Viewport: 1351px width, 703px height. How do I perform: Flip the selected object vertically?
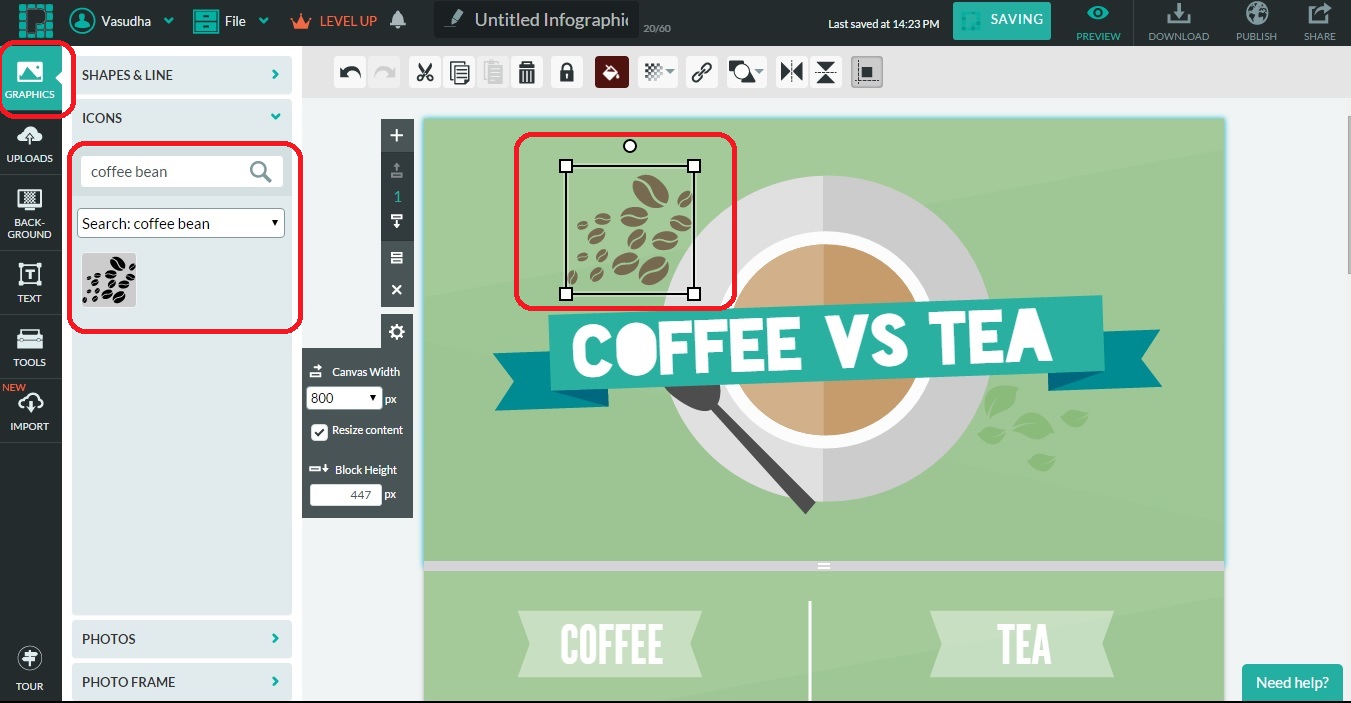[x=826, y=72]
